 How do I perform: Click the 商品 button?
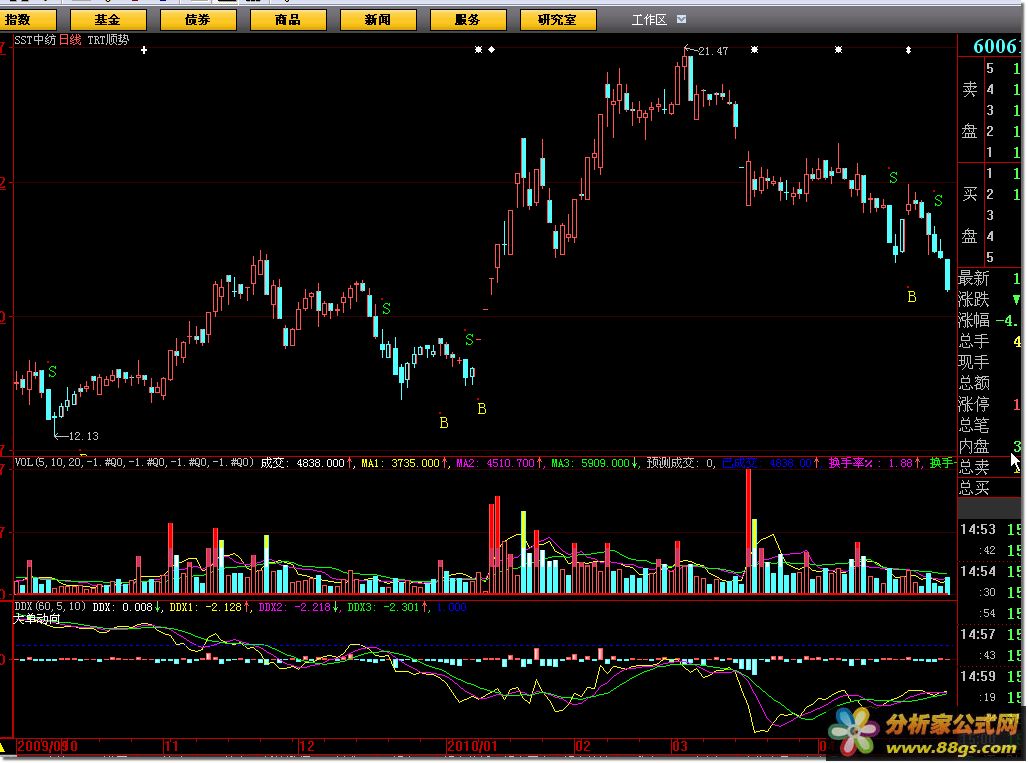(x=288, y=19)
